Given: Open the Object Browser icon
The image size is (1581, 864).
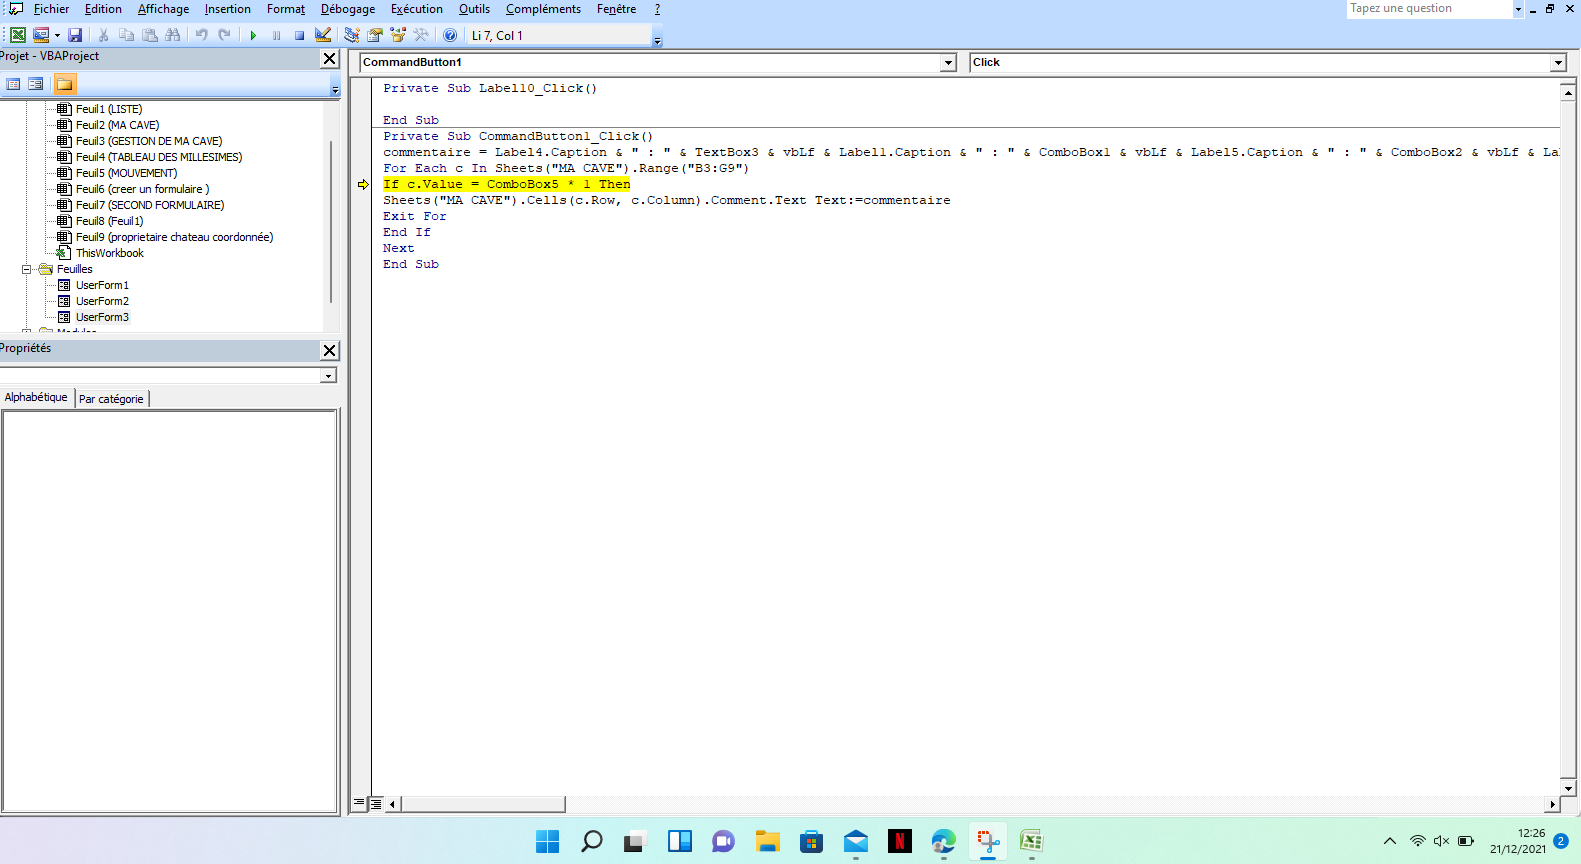Looking at the screenshot, I should pyautogui.click(x=398, y=35).
